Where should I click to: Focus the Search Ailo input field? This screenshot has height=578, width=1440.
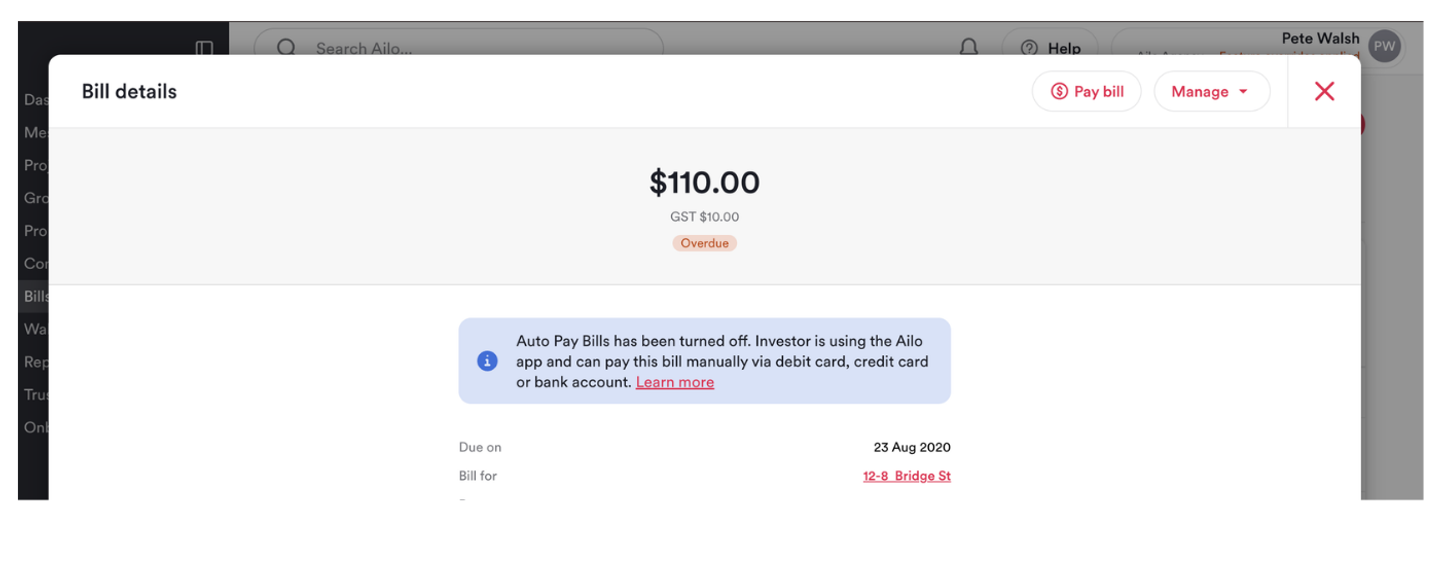tap(459, 48)
